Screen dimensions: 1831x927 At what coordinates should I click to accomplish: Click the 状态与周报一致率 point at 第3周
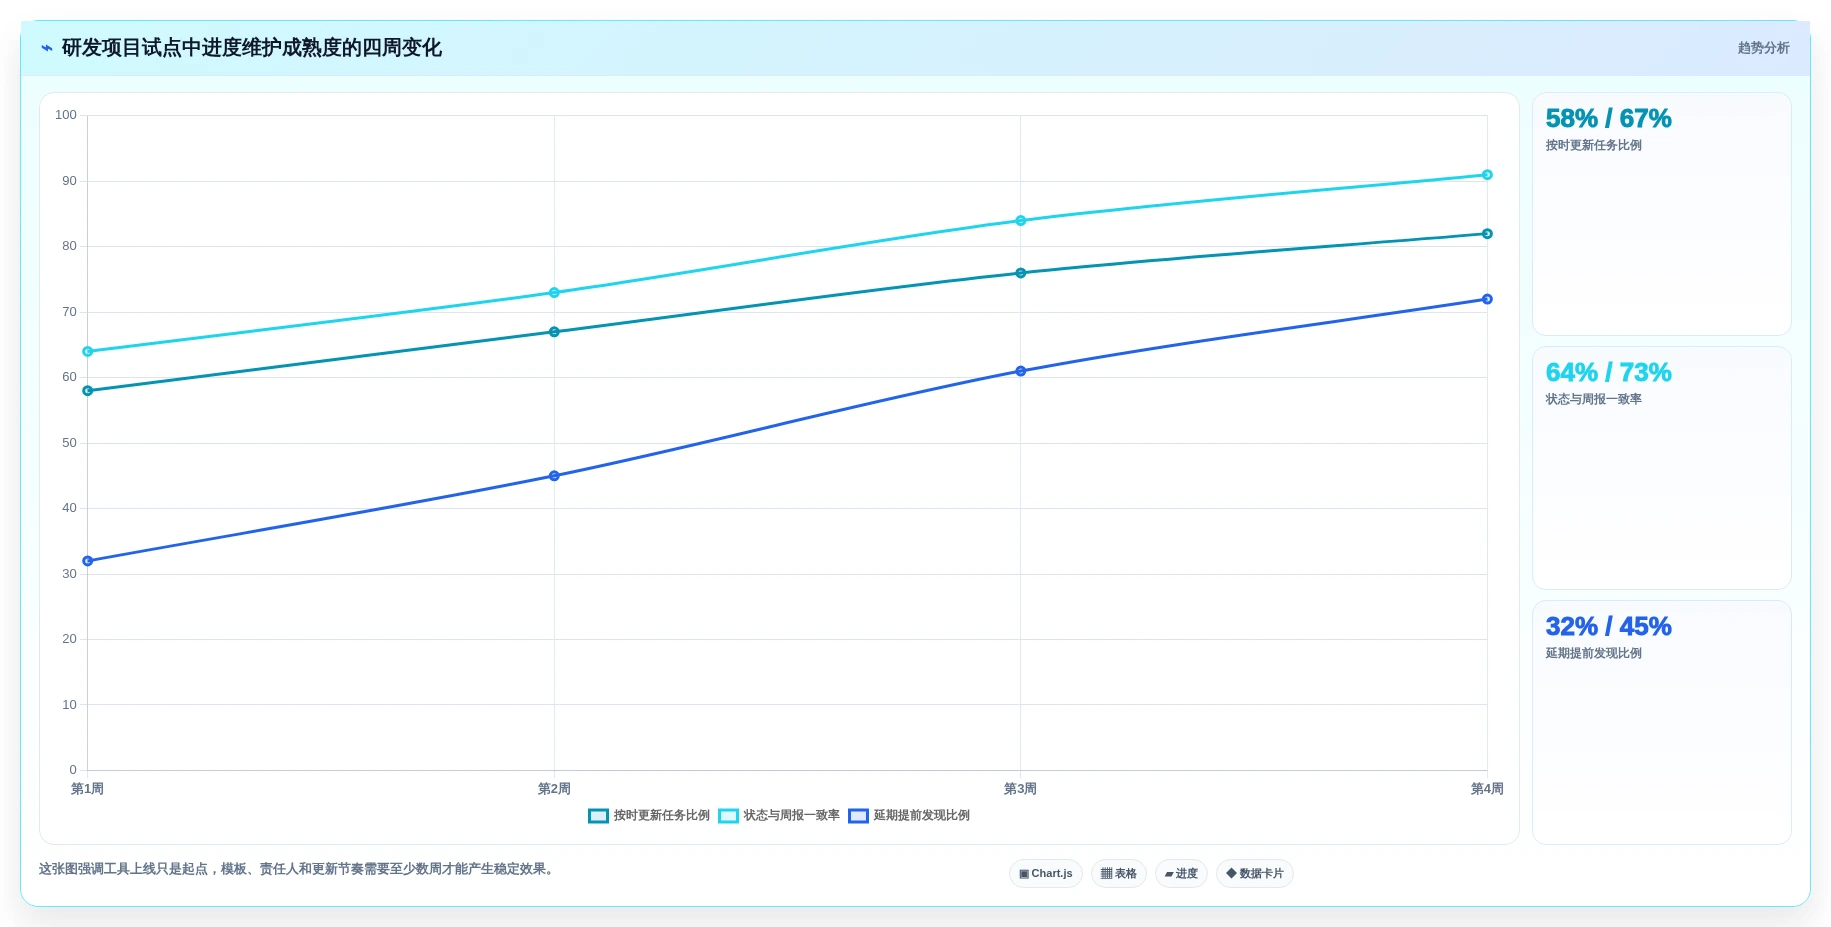click(1020, 221)
